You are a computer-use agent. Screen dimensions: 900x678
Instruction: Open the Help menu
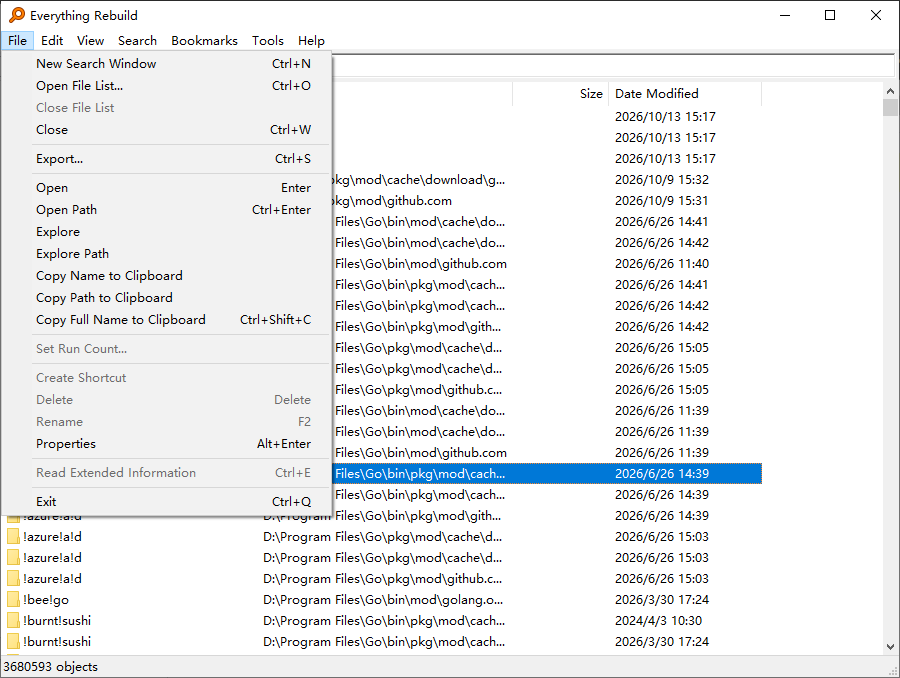311,41
